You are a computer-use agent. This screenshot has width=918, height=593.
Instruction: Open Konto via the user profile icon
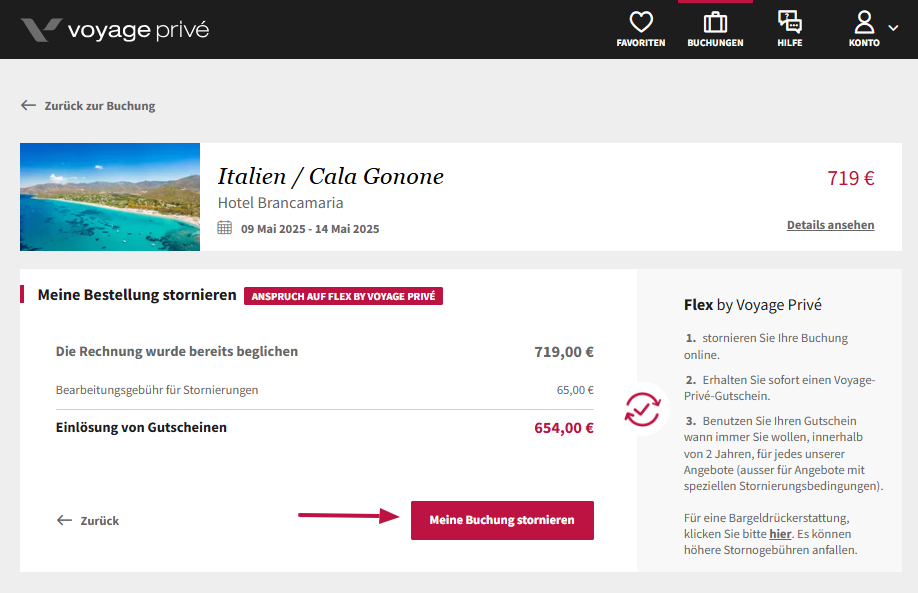point(864,22)
